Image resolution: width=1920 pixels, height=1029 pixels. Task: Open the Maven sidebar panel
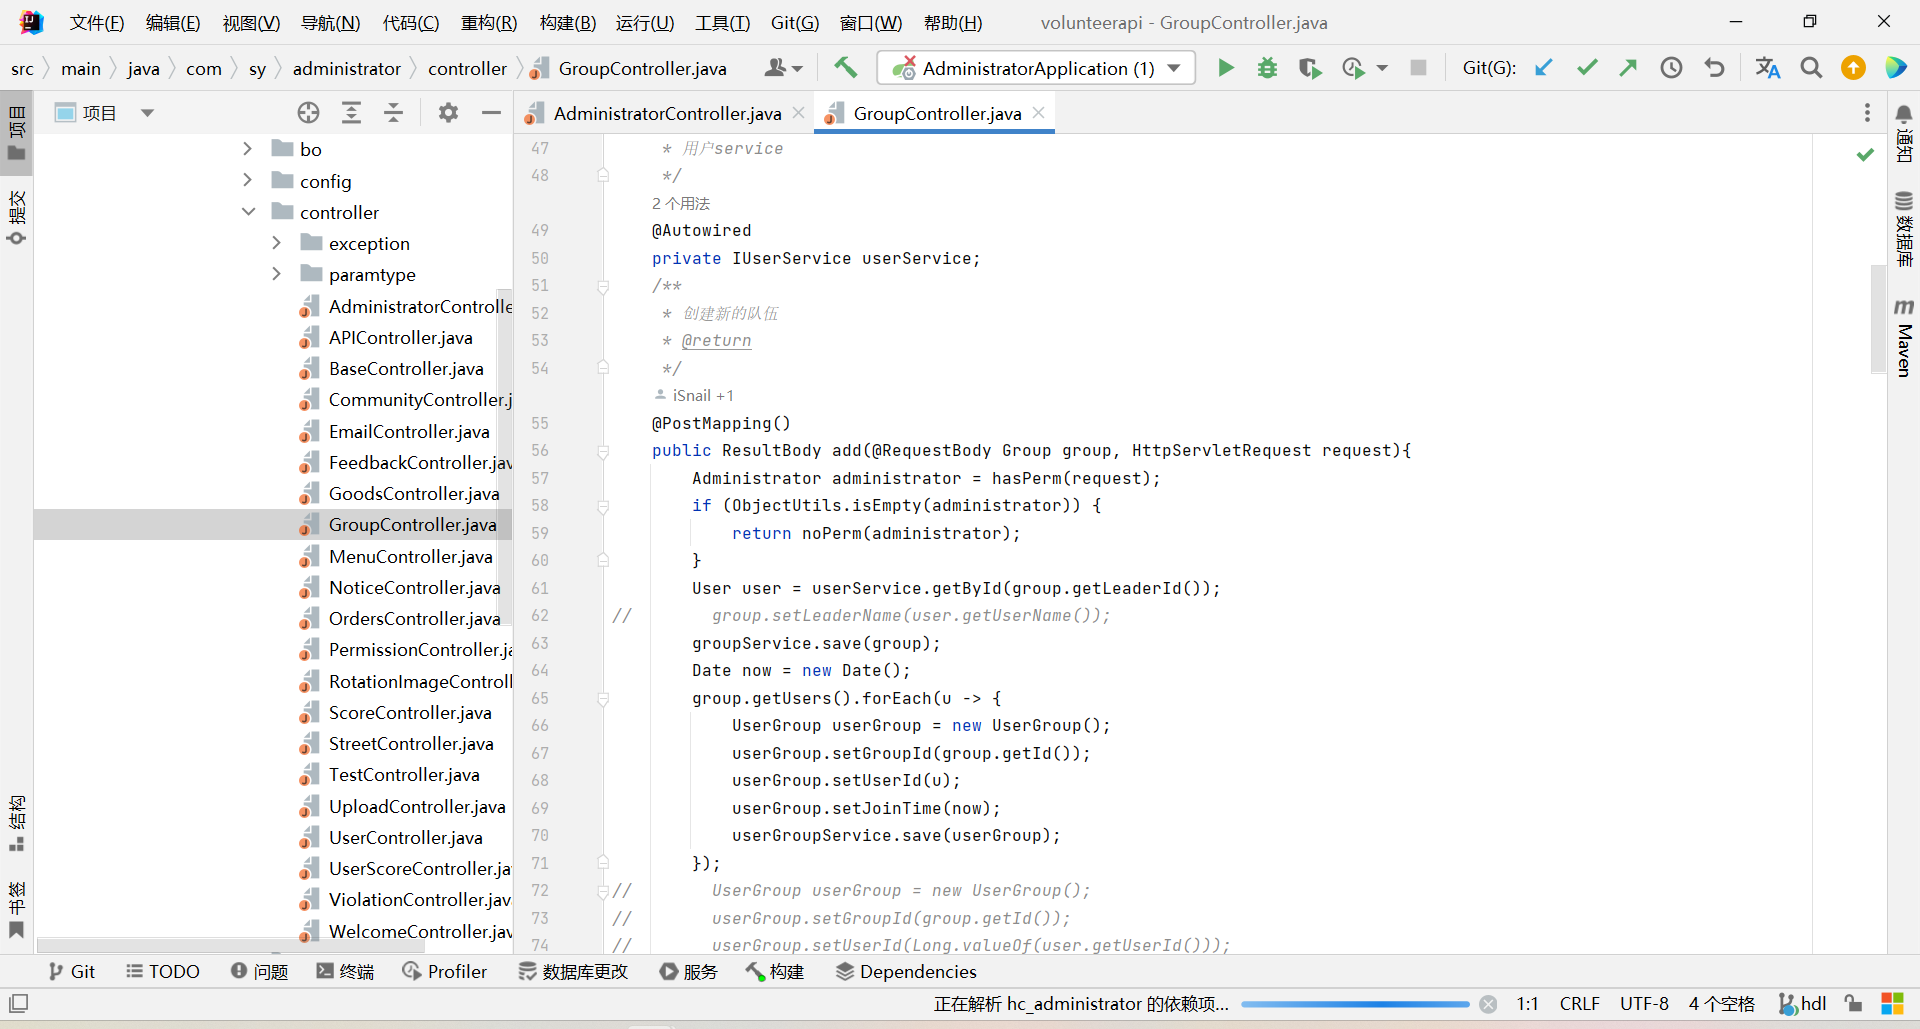1904,337
